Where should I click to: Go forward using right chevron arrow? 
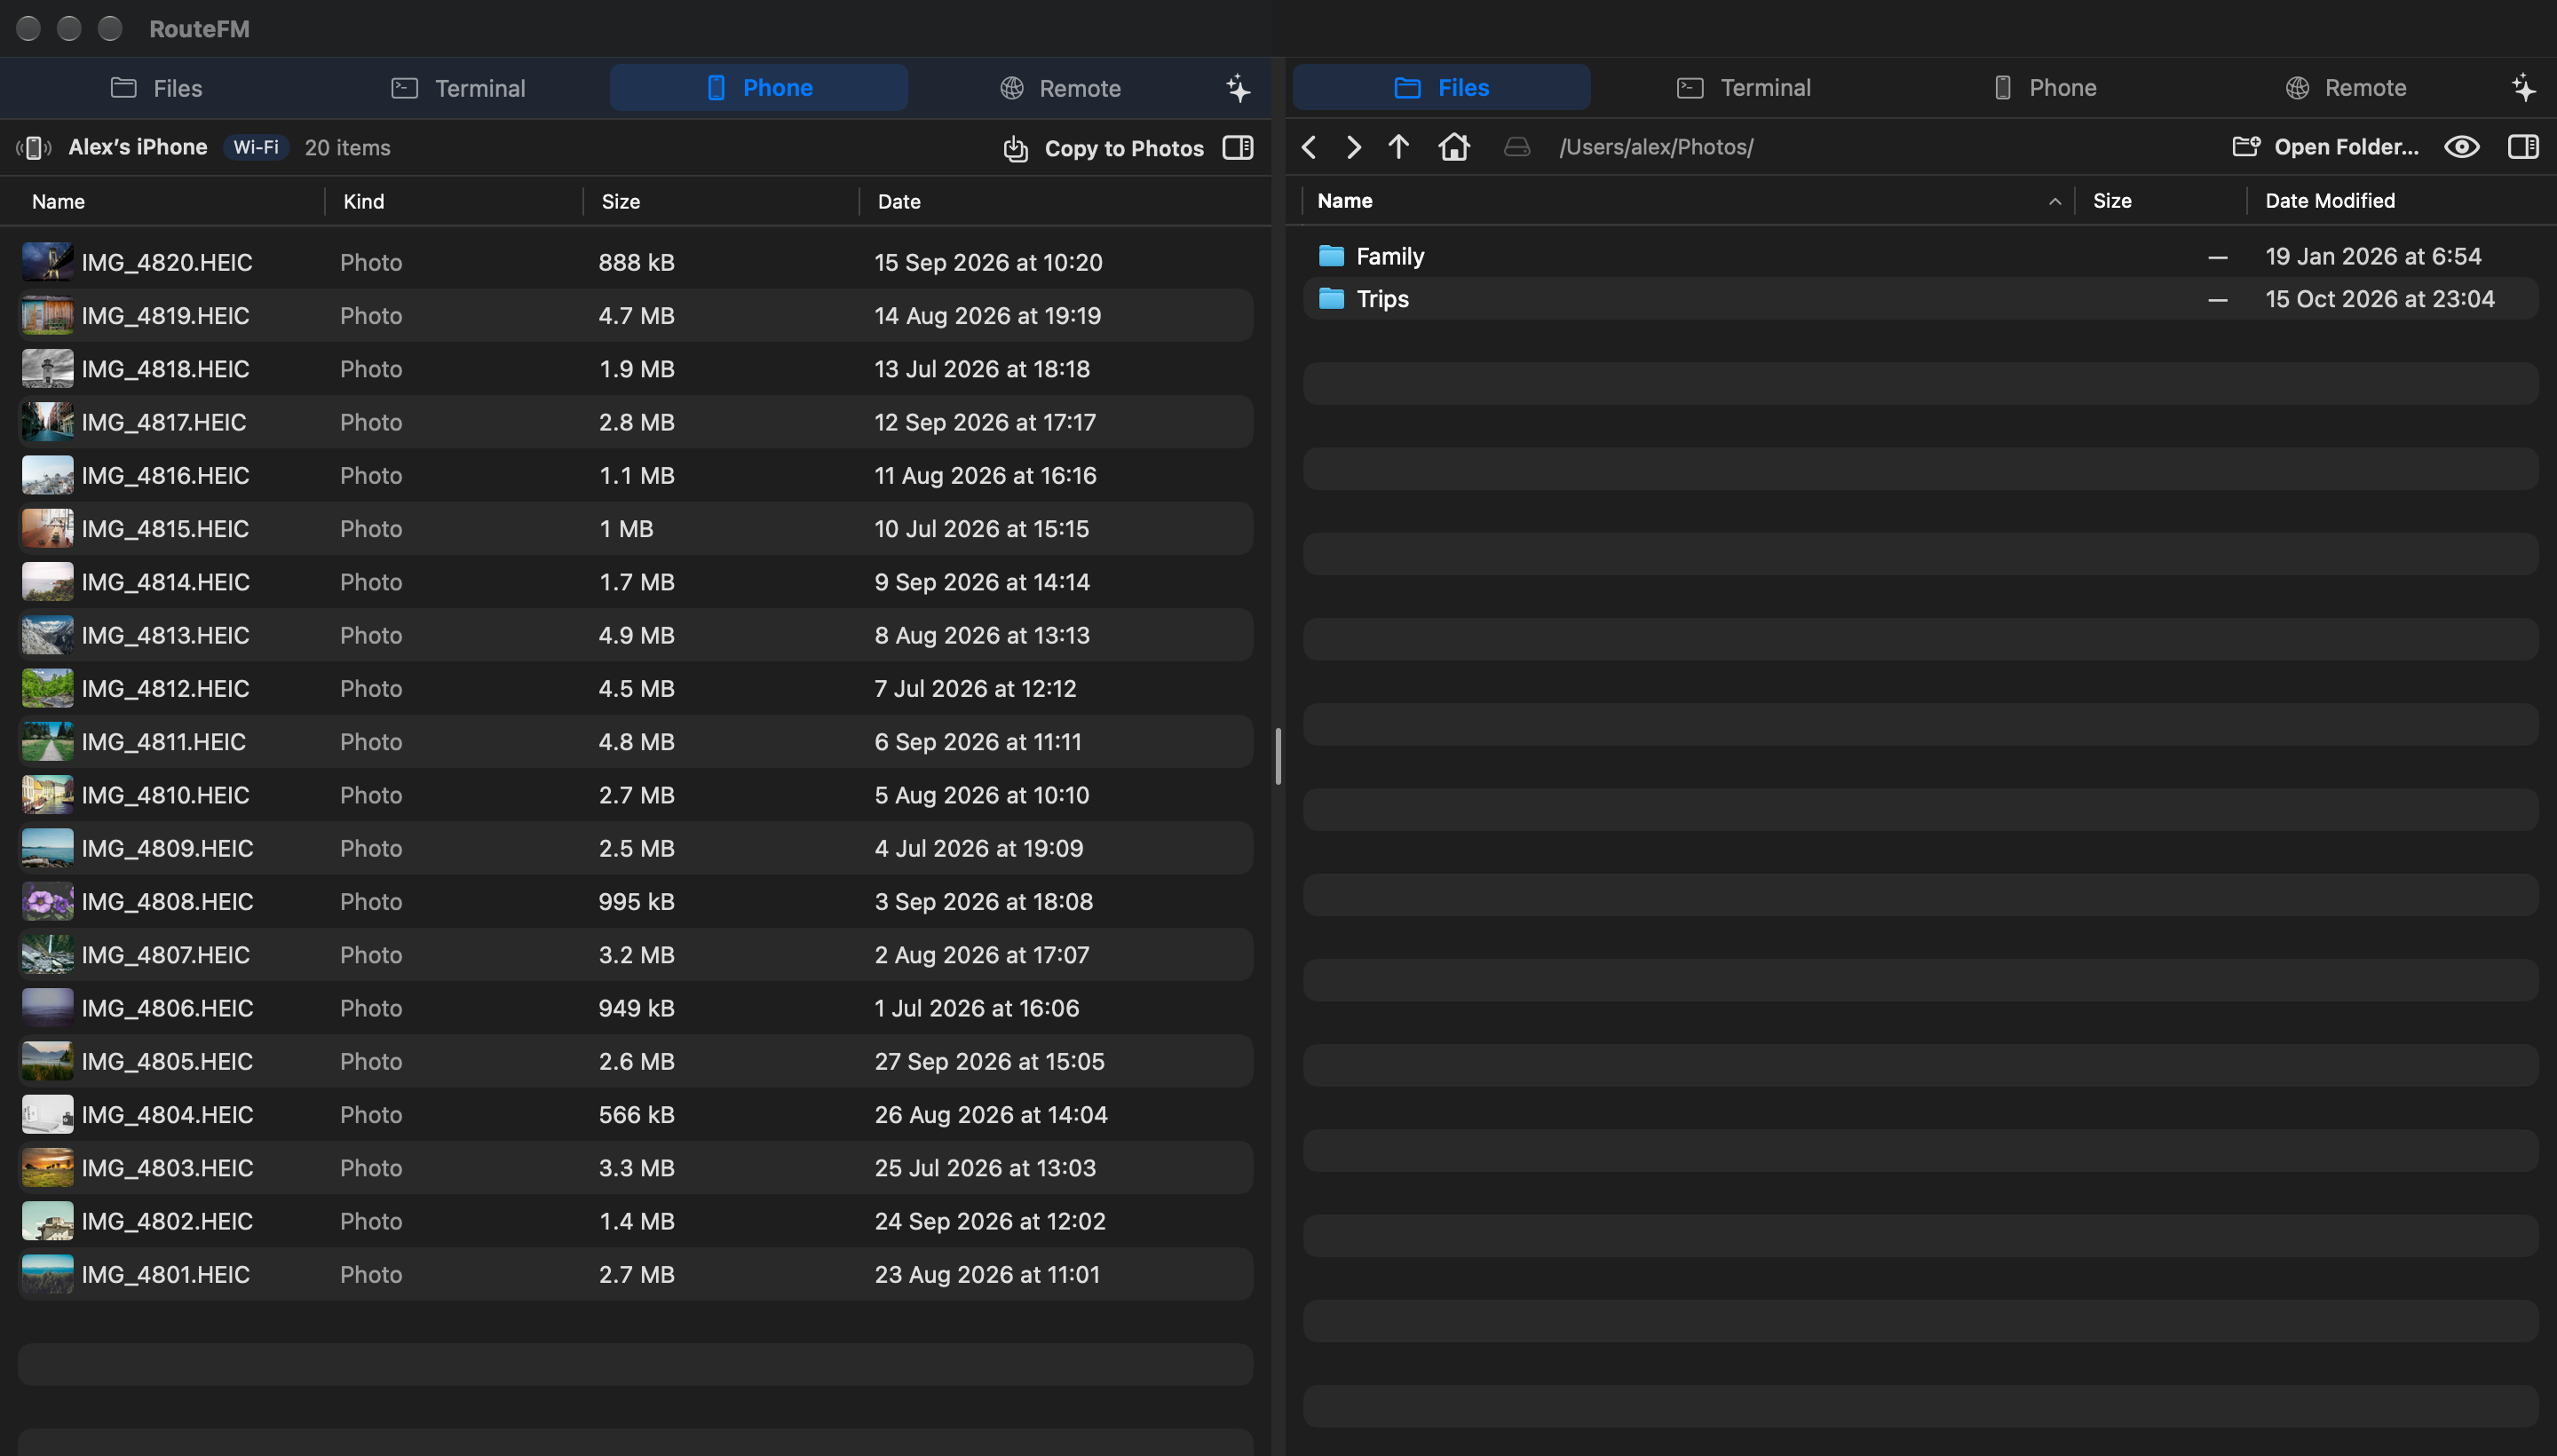click(1353, 147)
